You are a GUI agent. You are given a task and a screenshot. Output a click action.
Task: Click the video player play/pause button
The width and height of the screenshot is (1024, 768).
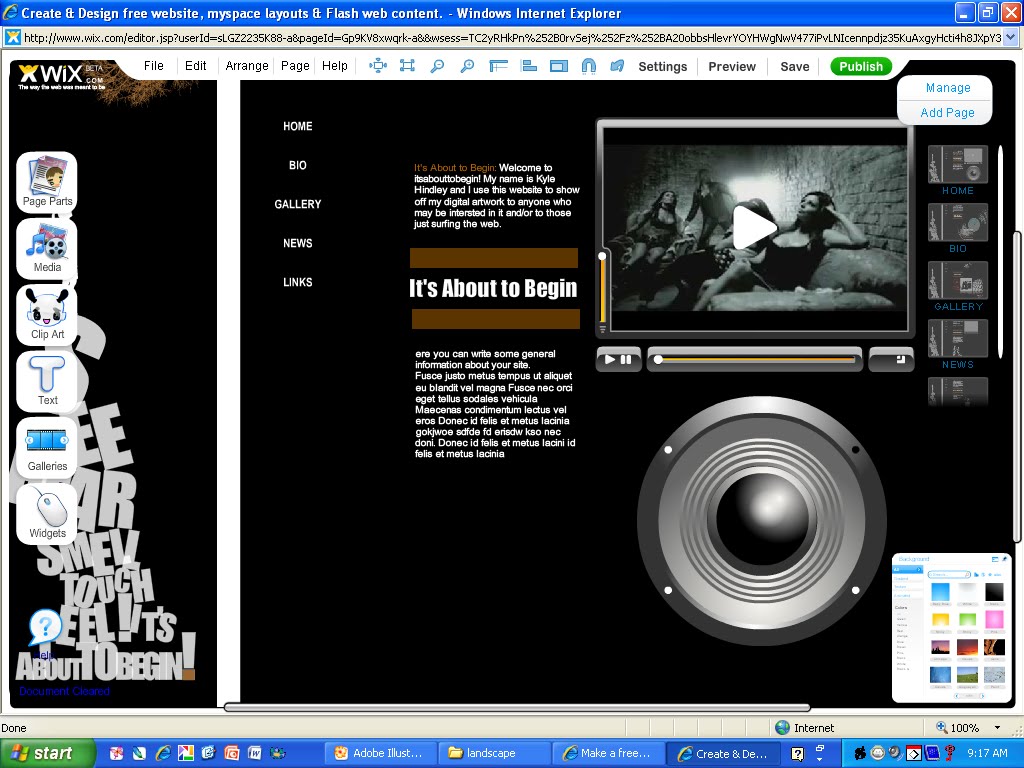coord(618,359)
